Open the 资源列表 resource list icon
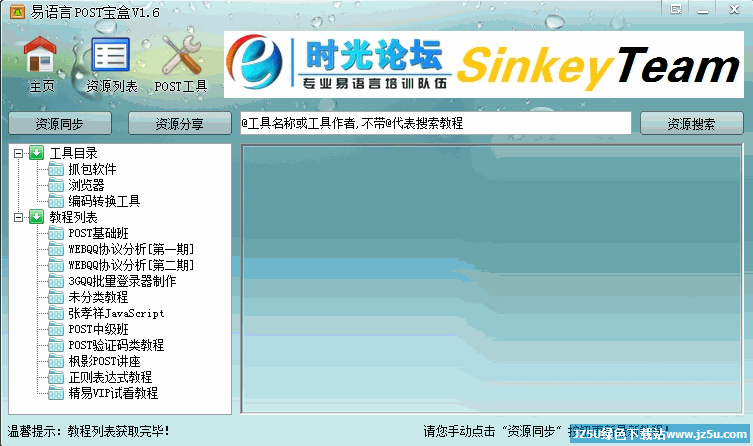Viewport: 753px width, 446px height. tap(111, 64)
